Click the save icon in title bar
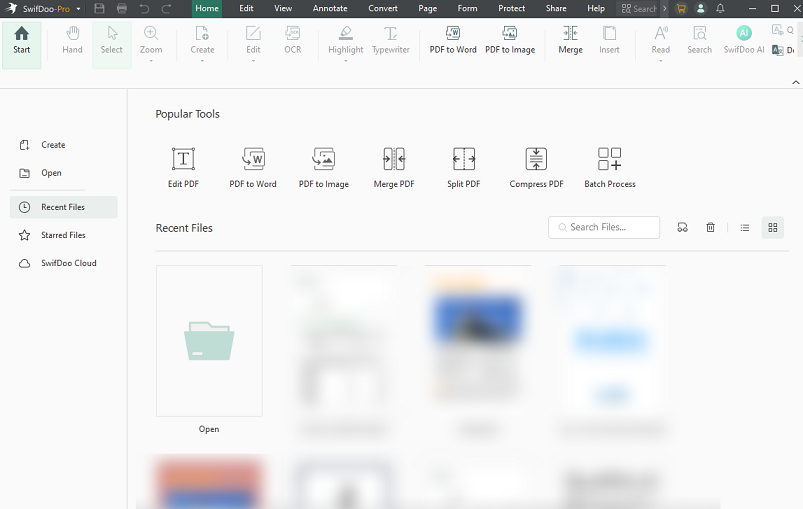Screen dimensions: 803x509 coord(99,9)
